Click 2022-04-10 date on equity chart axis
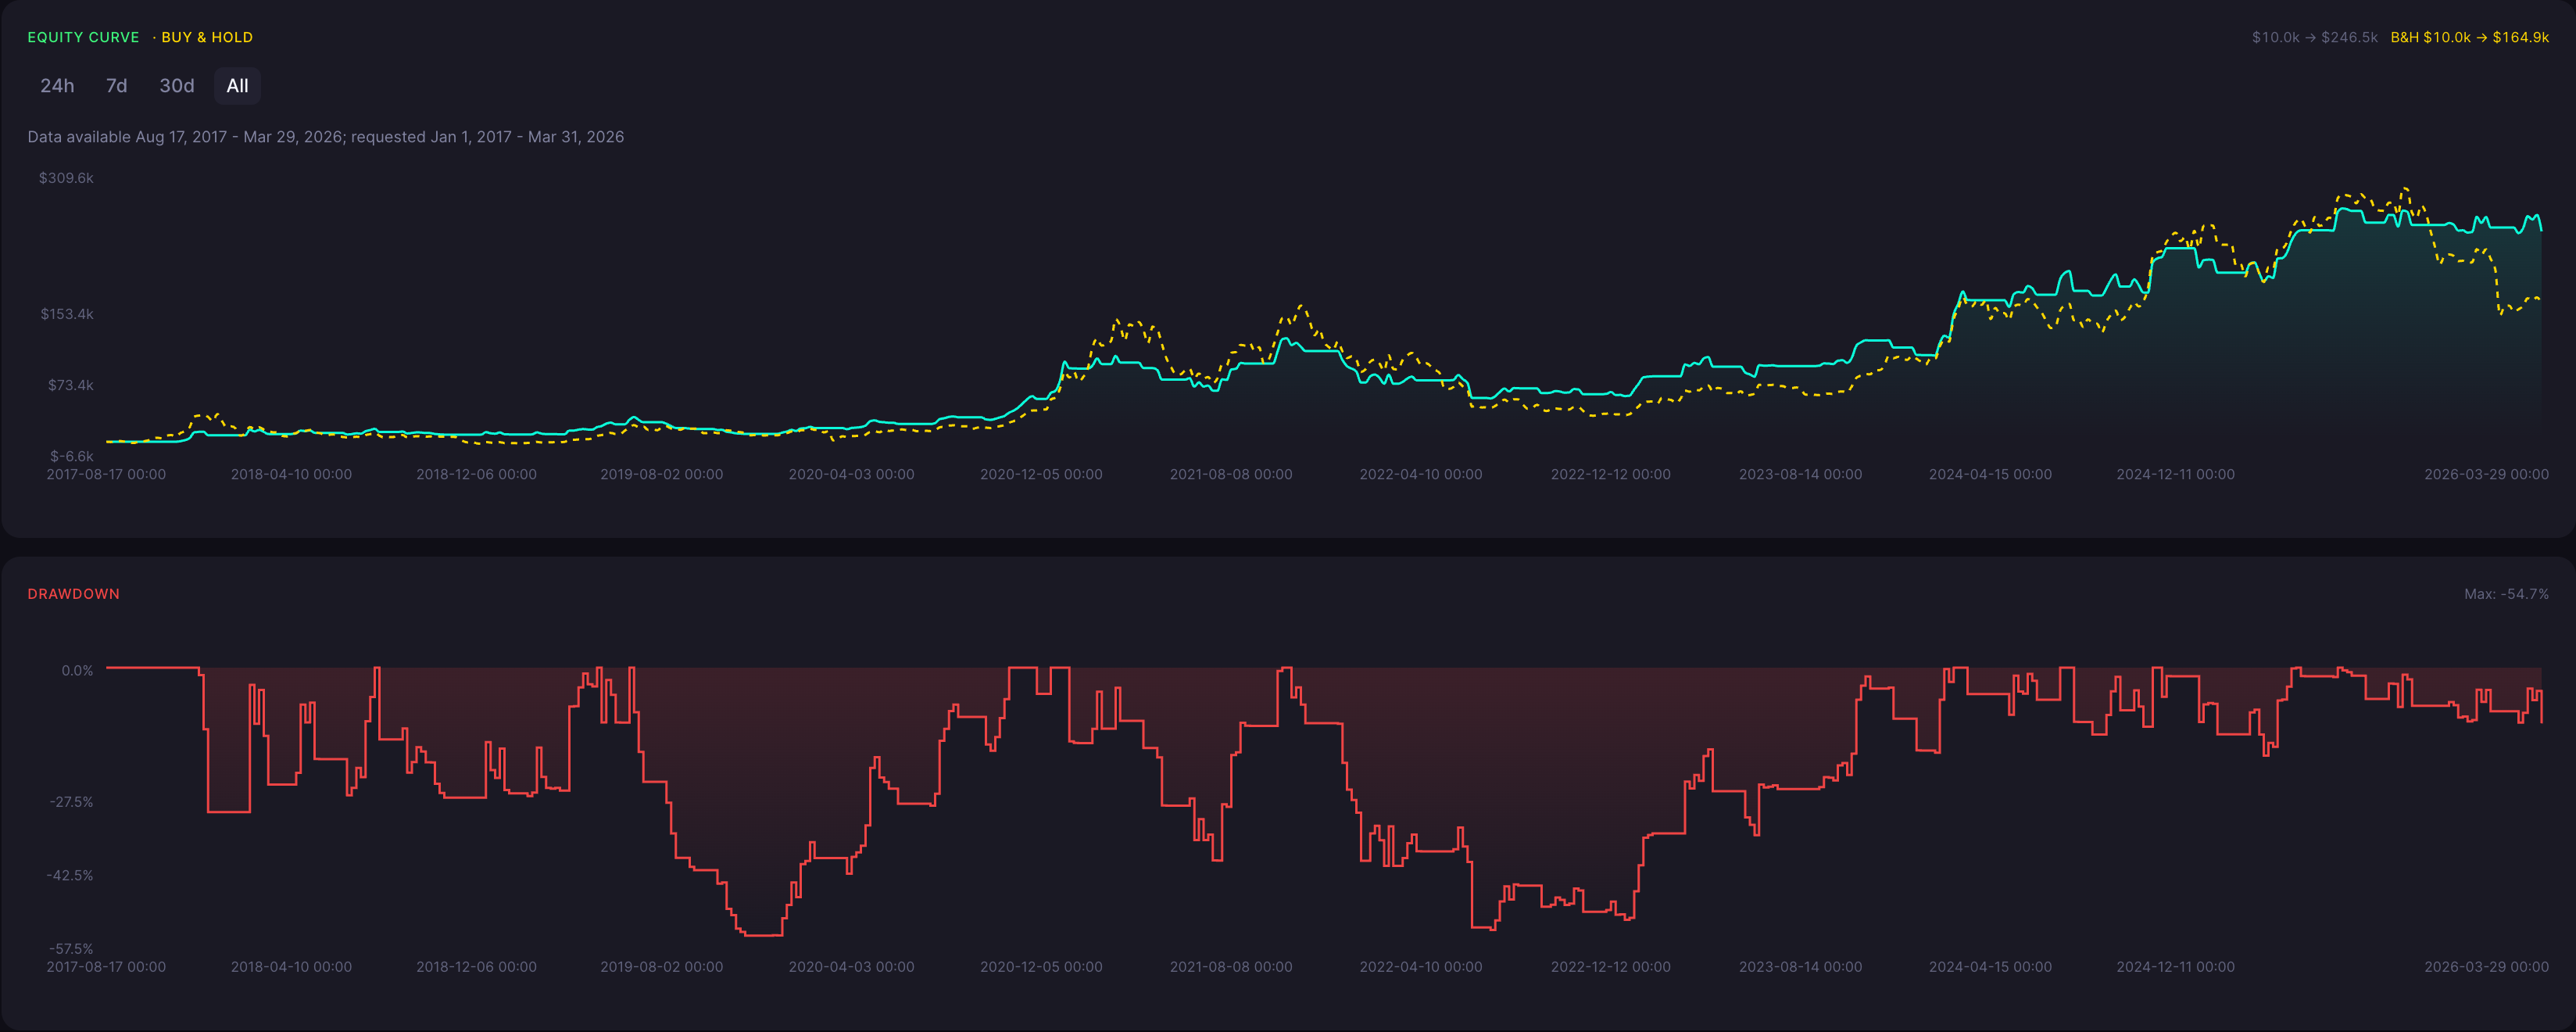The image size is (2576, 1032). coord(1421,475)
